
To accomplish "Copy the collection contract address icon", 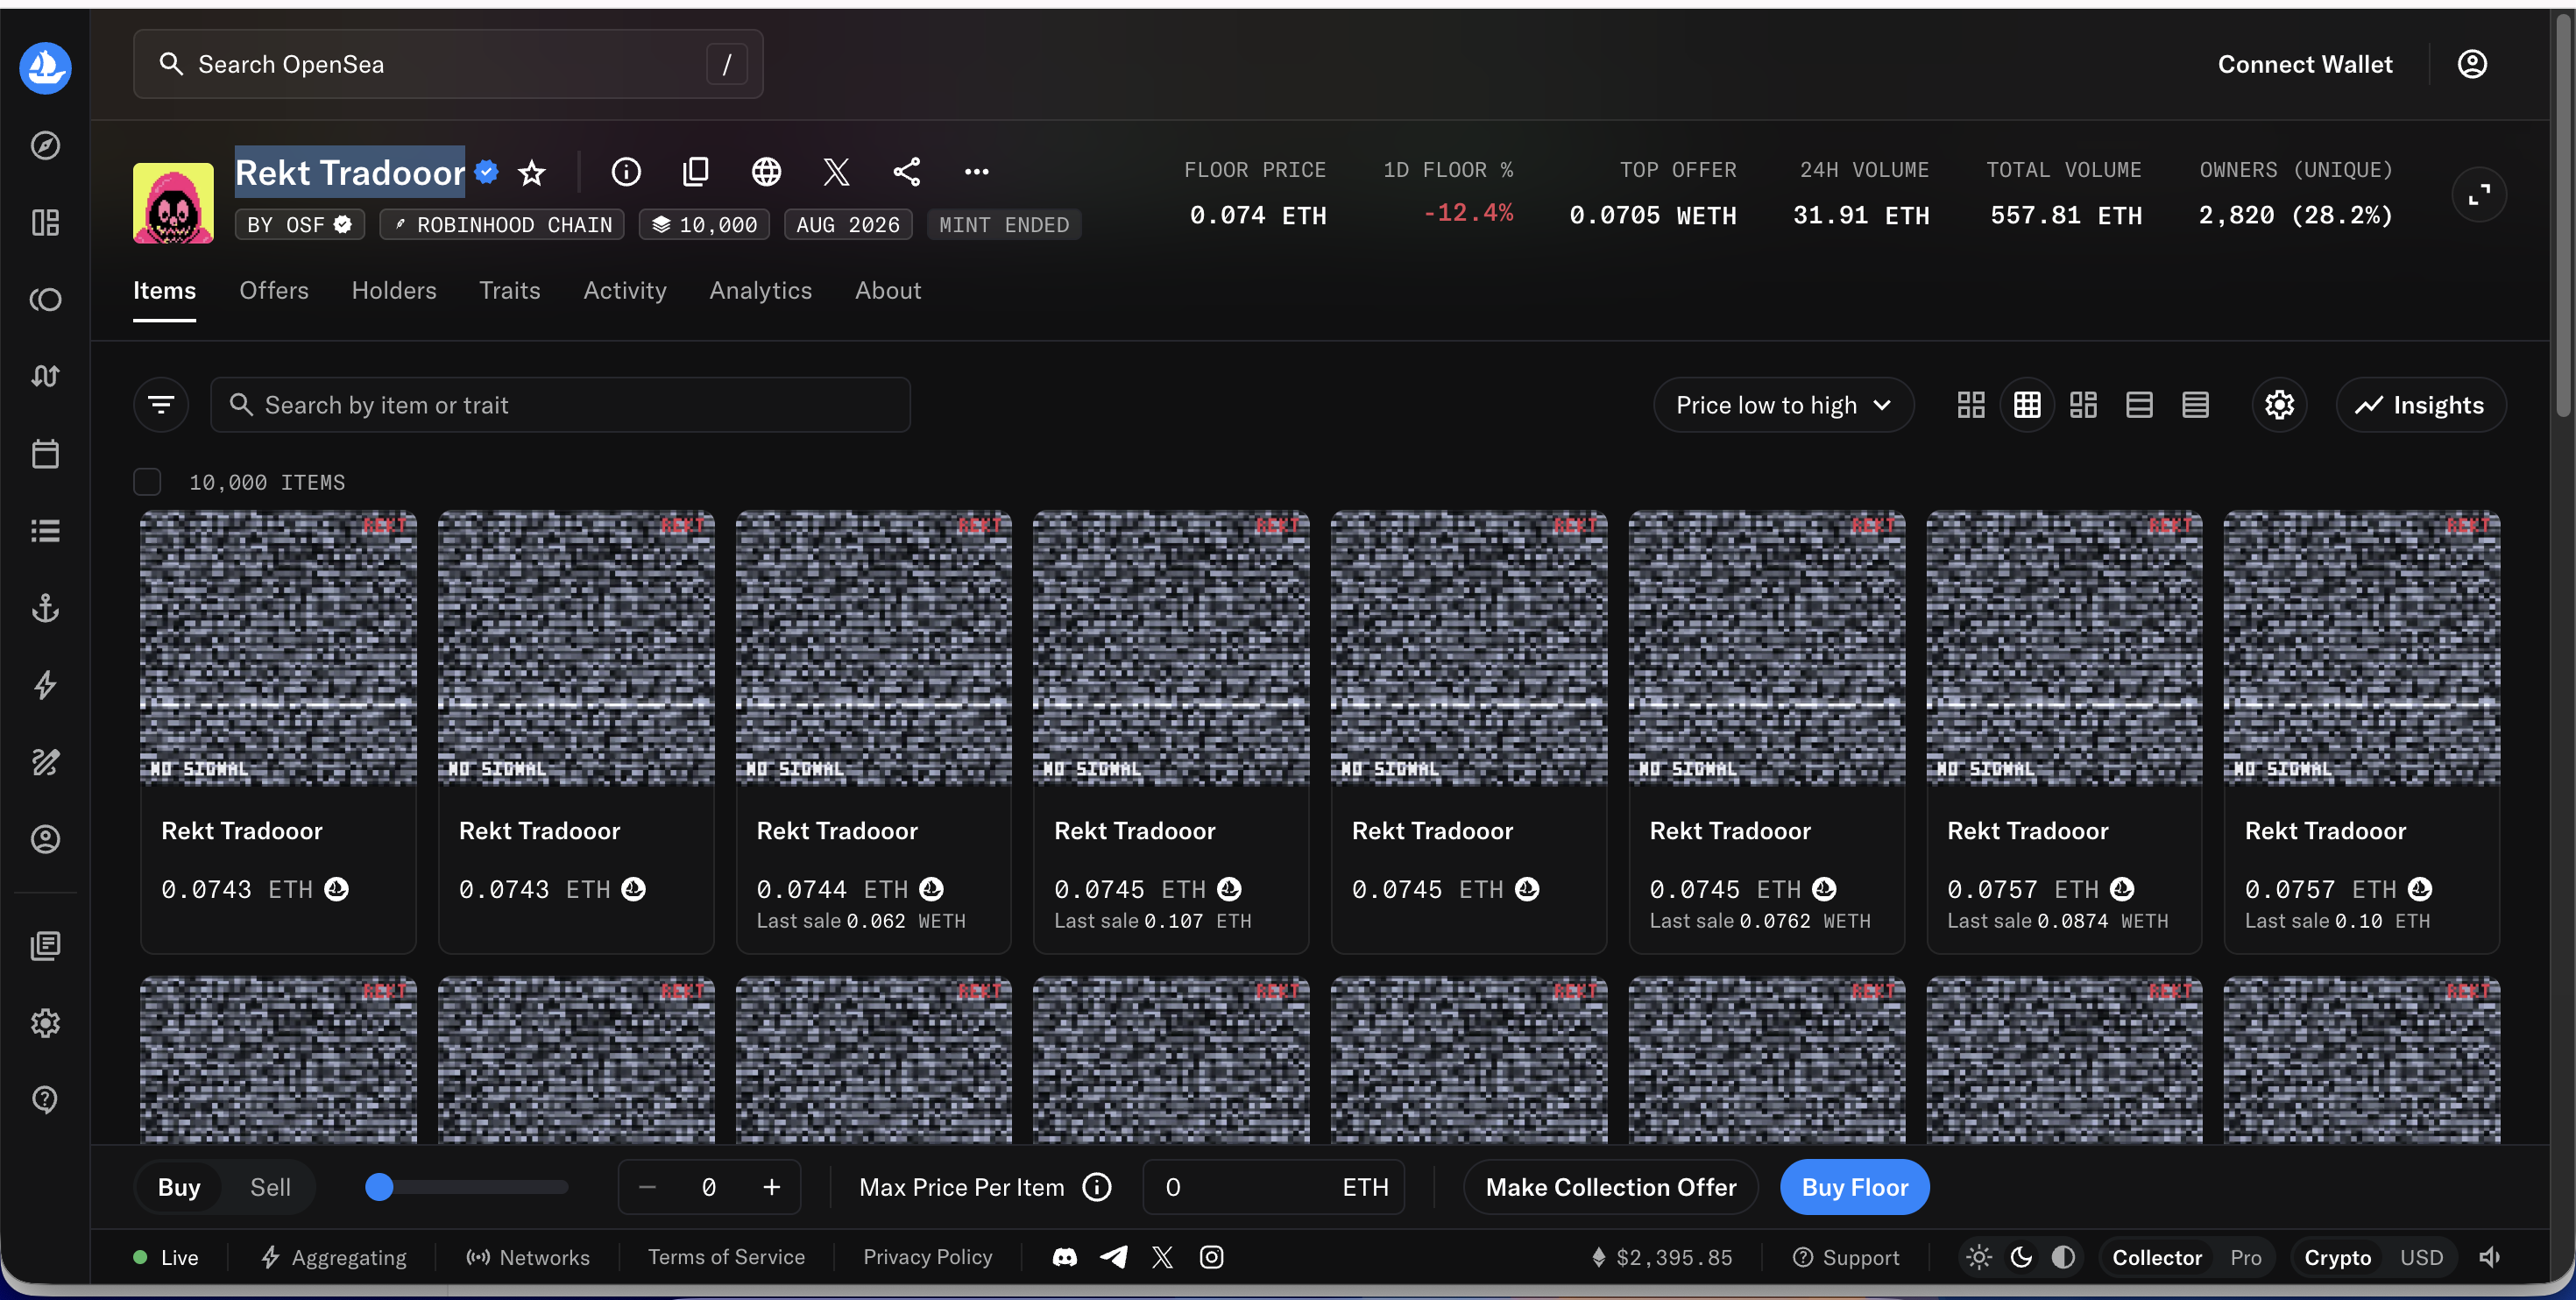I will tap(696, 172).
